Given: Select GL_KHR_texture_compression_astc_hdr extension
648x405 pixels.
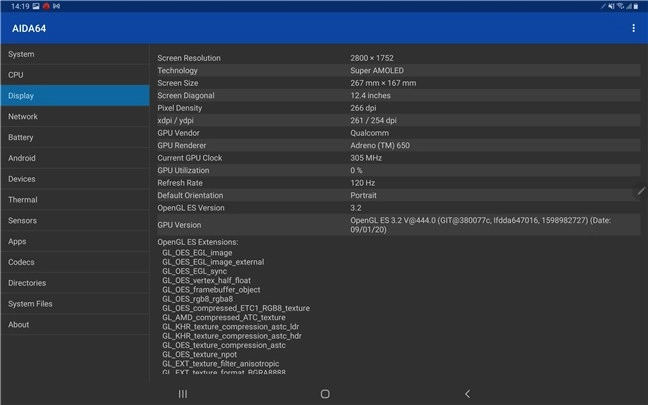Looking at the screenshot, I should (x=231, y=336).
